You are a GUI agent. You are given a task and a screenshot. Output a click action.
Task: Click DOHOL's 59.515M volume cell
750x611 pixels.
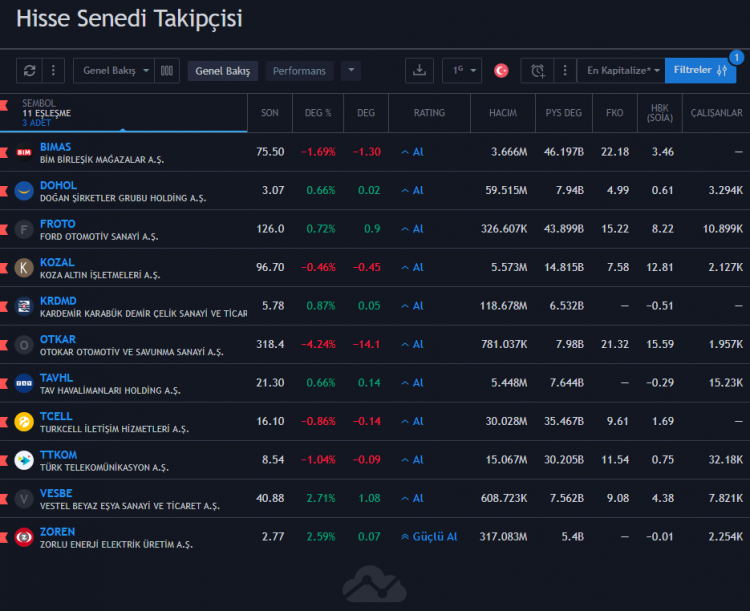point(506,190)
